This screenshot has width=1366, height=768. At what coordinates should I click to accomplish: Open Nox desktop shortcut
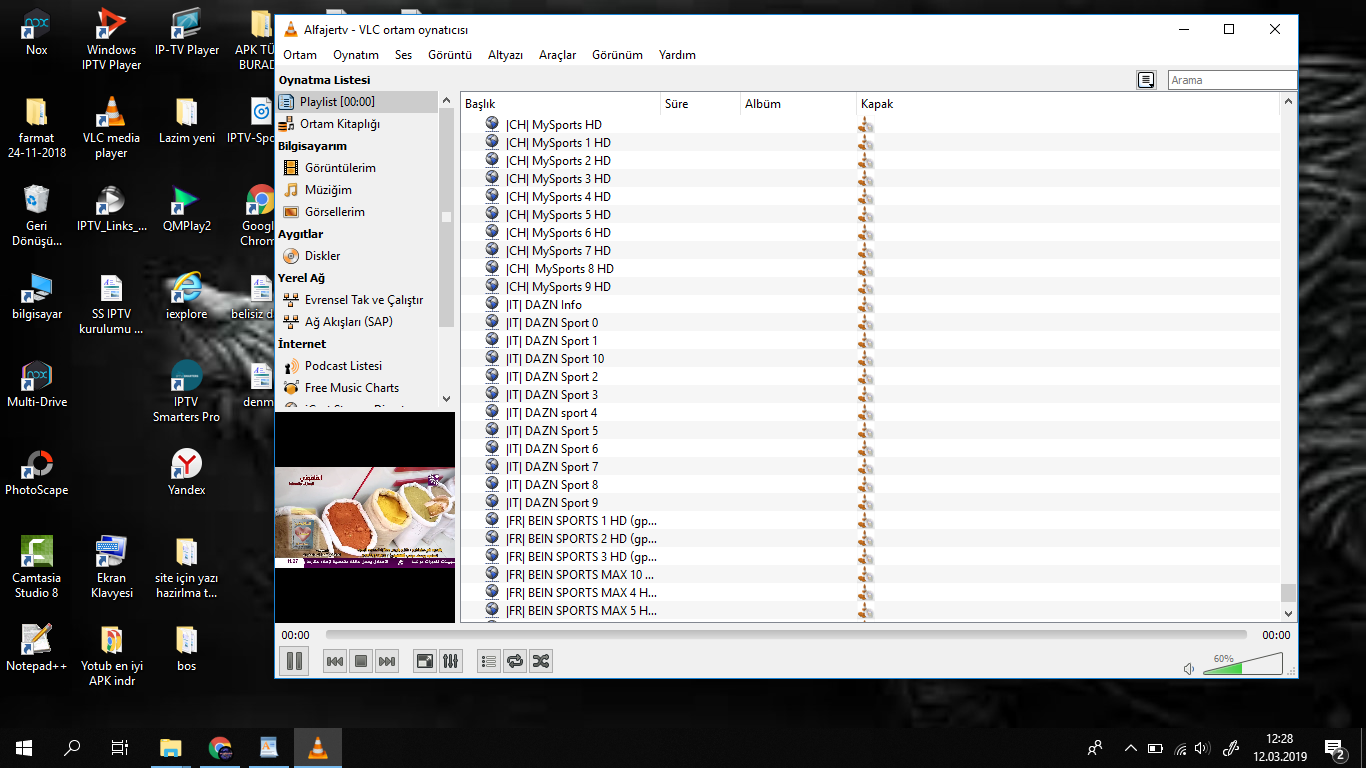[37, 33]
